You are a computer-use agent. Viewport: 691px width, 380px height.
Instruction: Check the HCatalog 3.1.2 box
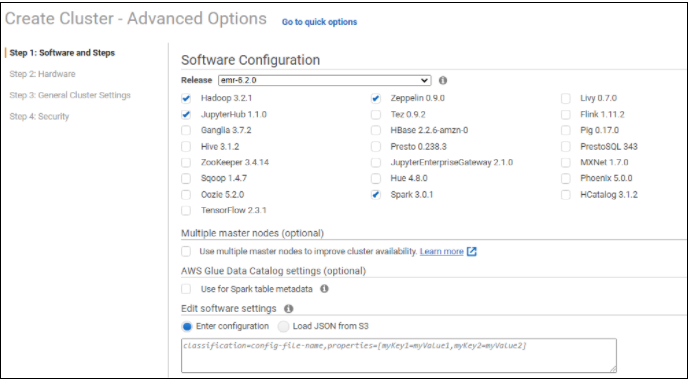tap(565, 194)
